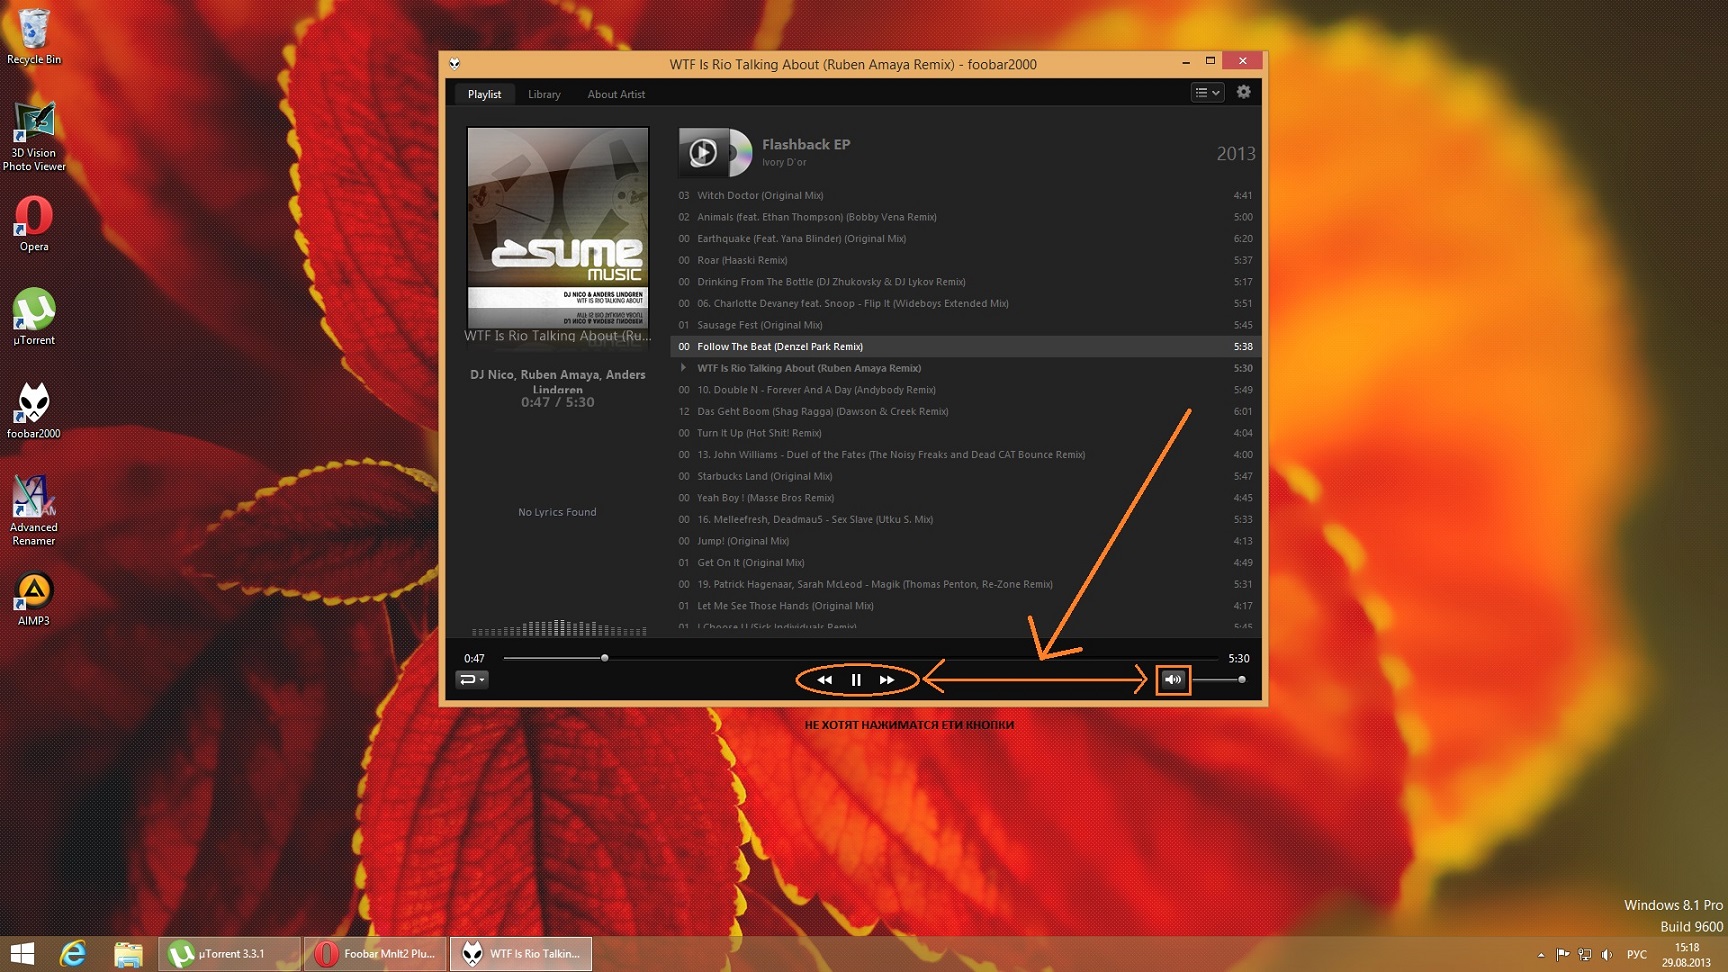Select playing track WTF Is Rio Talking About

pos(967,368)
